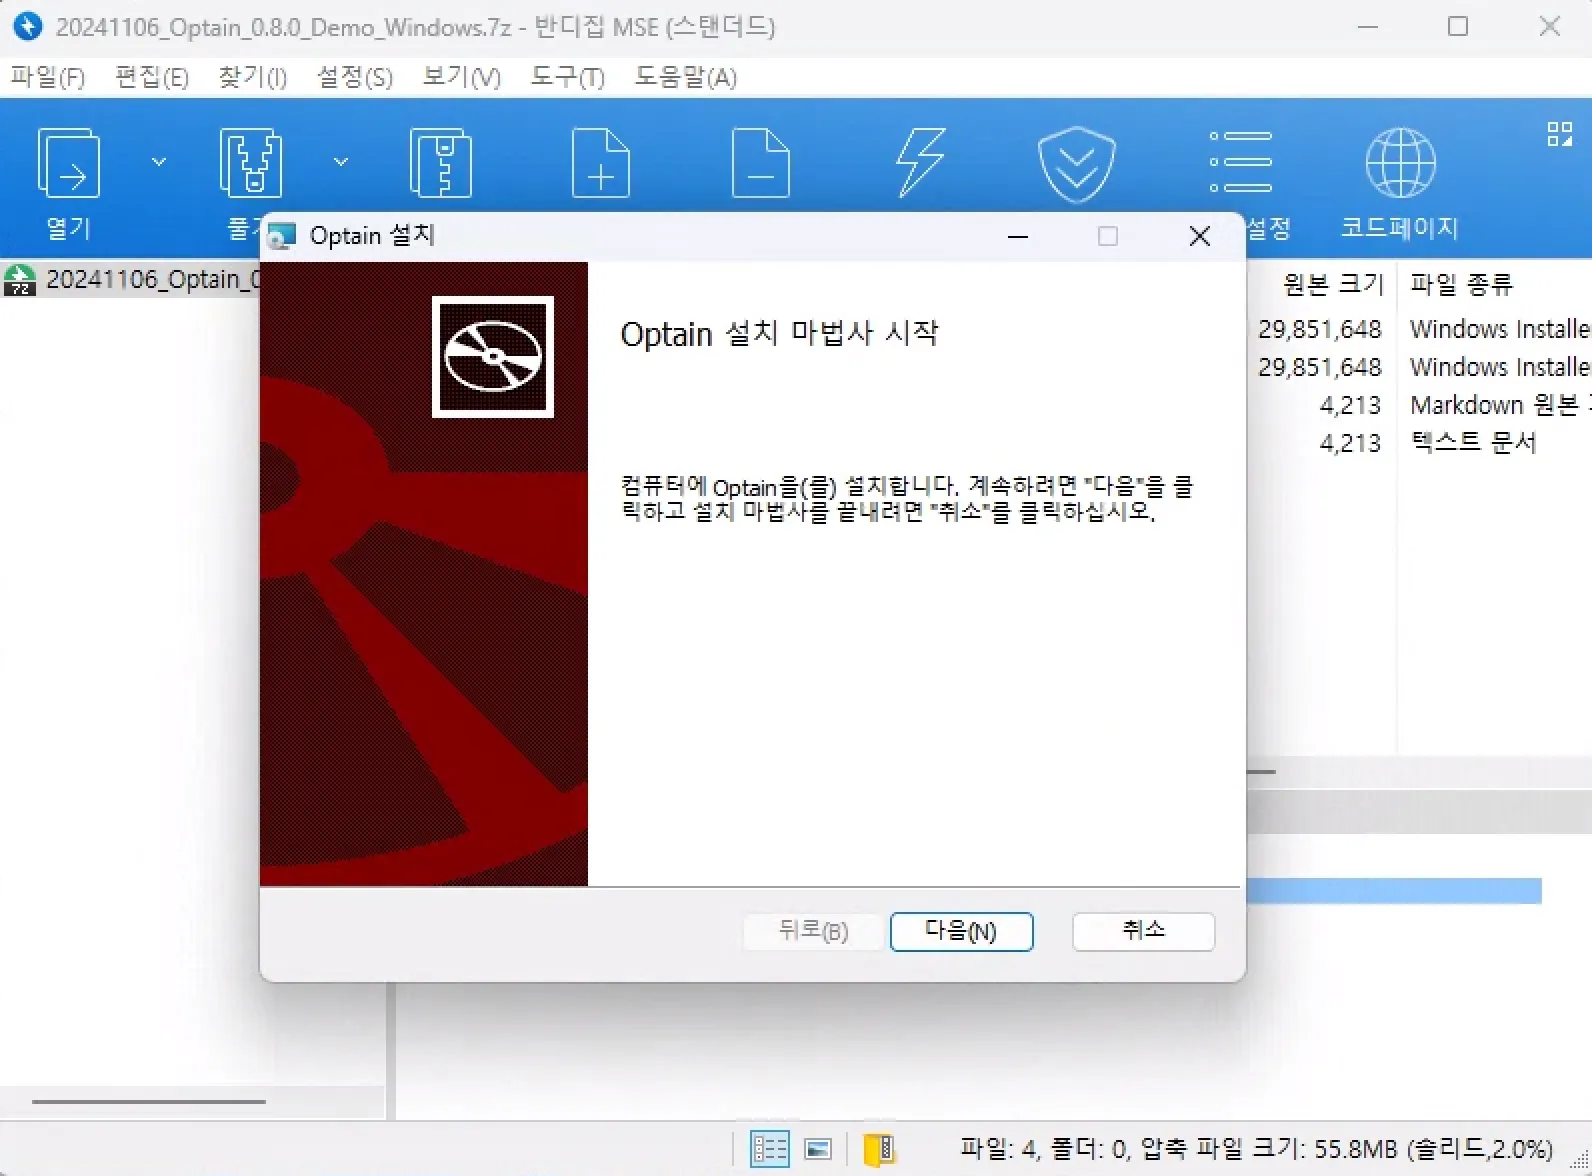Click the Open archive (열기) toolbar icon

pos(68,164)
